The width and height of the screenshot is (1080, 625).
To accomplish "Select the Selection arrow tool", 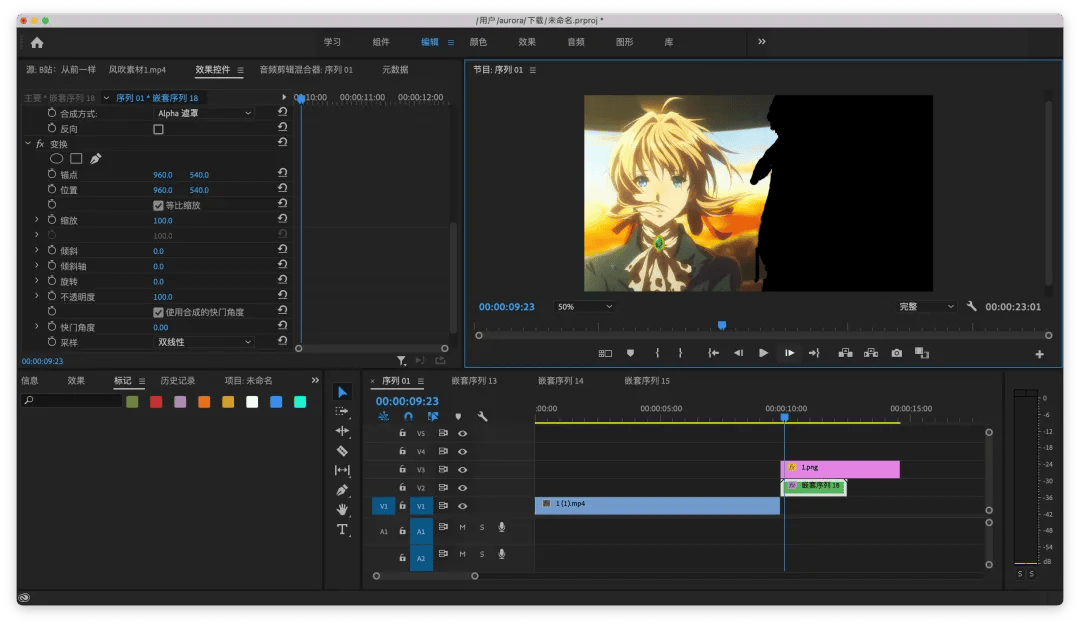I will [342, 392].
